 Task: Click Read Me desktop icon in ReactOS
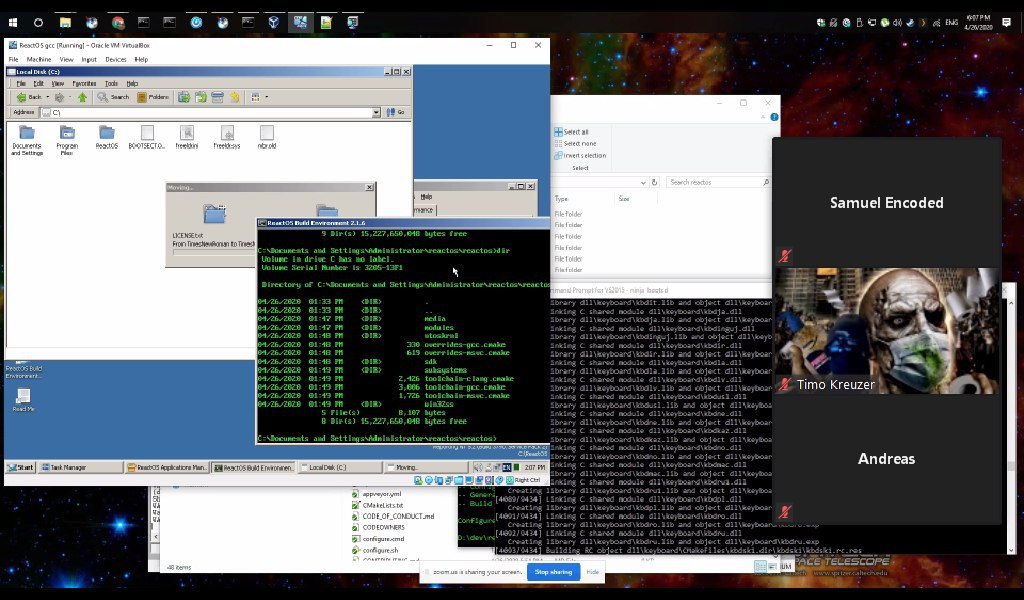click(x=23, y=400)
